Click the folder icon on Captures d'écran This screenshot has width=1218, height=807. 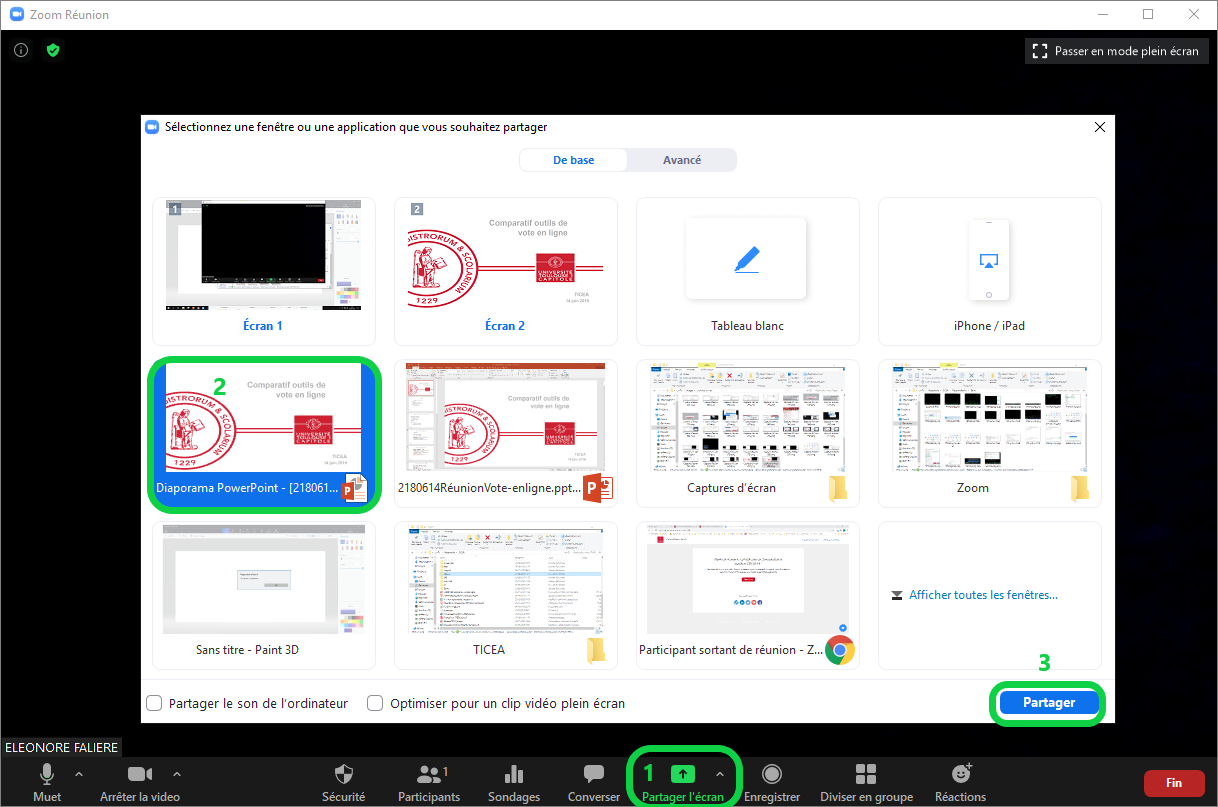click(838, 488)
